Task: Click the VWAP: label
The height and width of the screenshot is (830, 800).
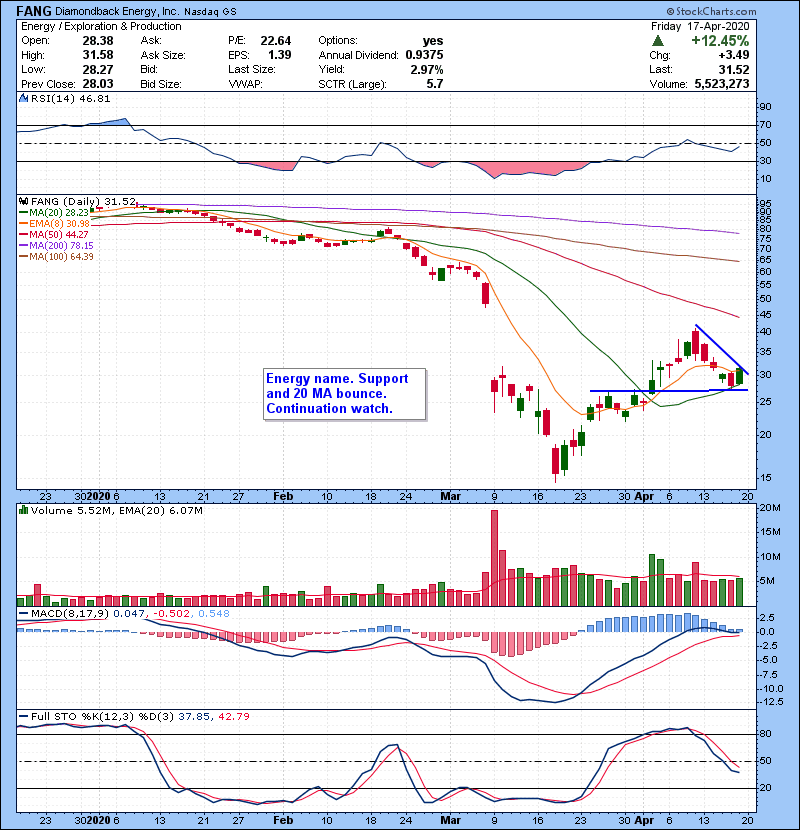Action: point(246,84)
